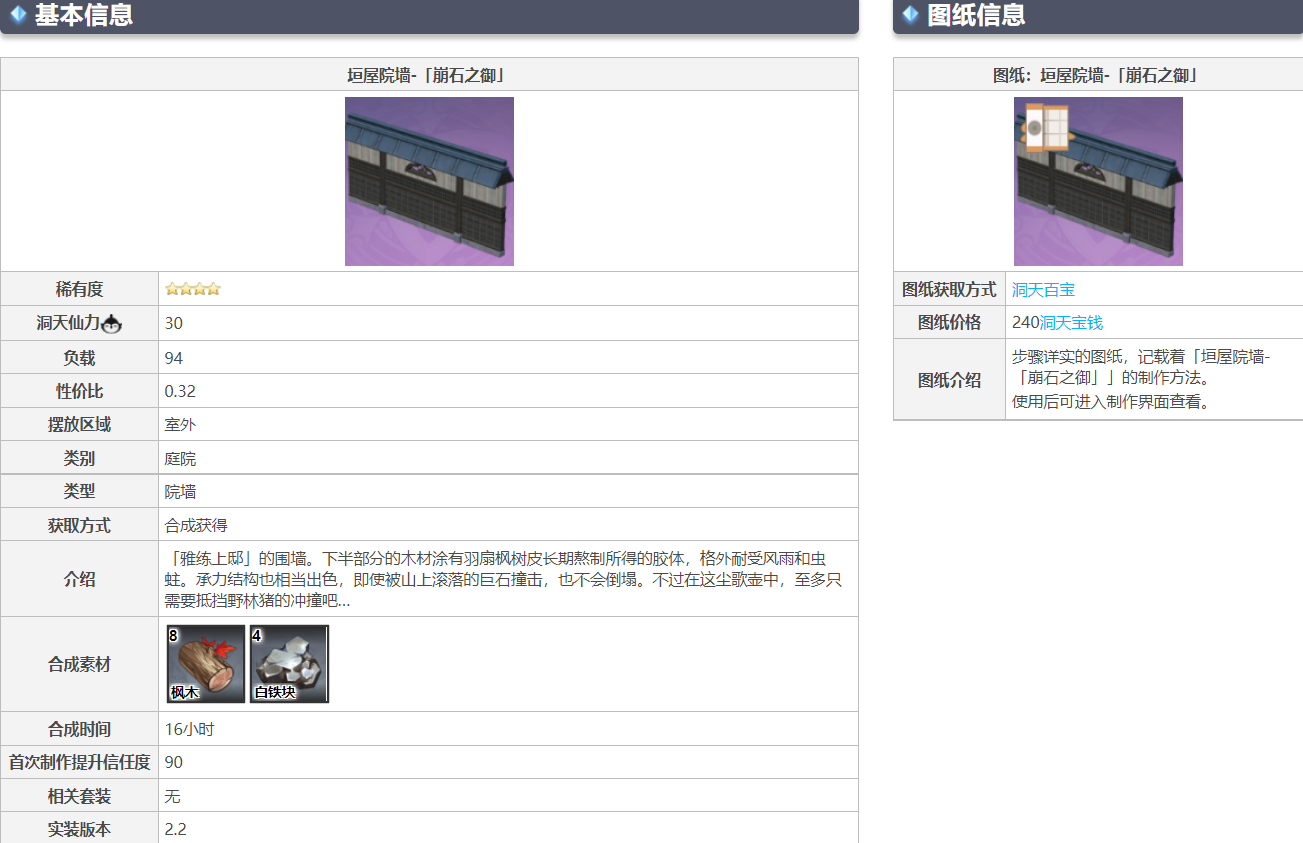Click the 合成素材 row label

tap(80, 664)
